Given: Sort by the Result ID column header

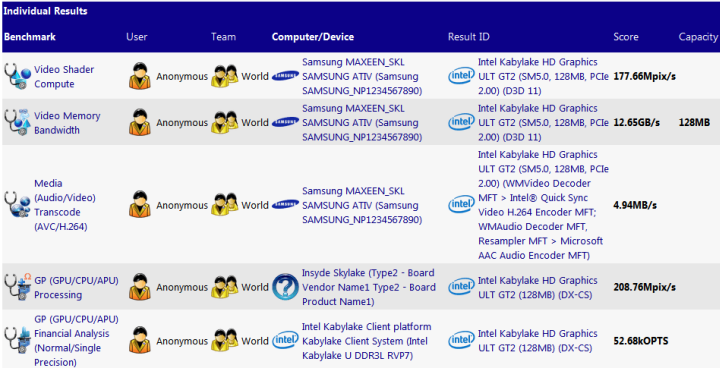Looking at the screenshot, I should coord(469,37).
